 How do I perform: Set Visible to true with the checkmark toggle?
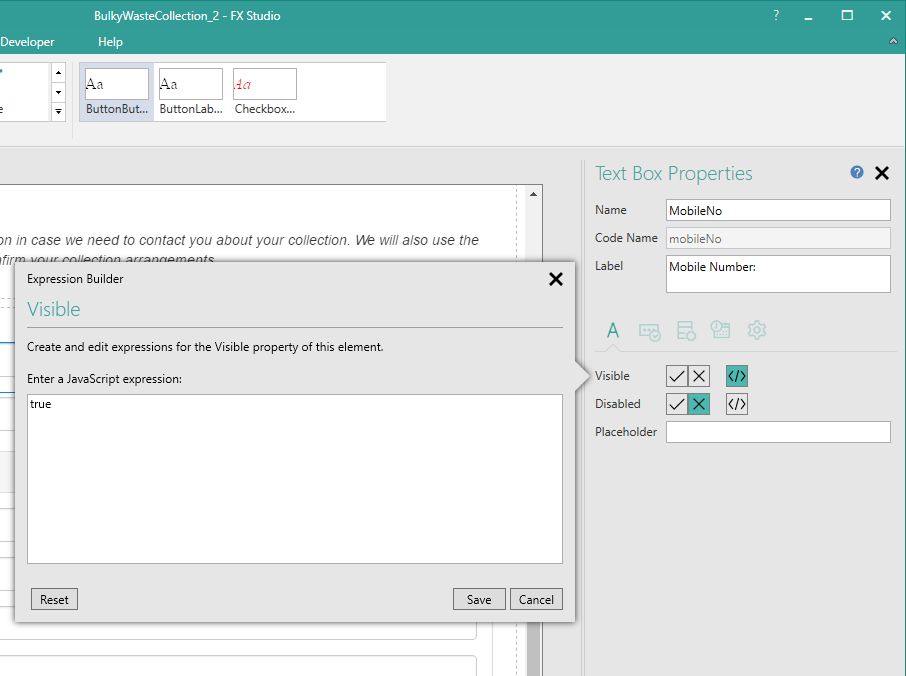pyautogui.click(x=675, y=375)
